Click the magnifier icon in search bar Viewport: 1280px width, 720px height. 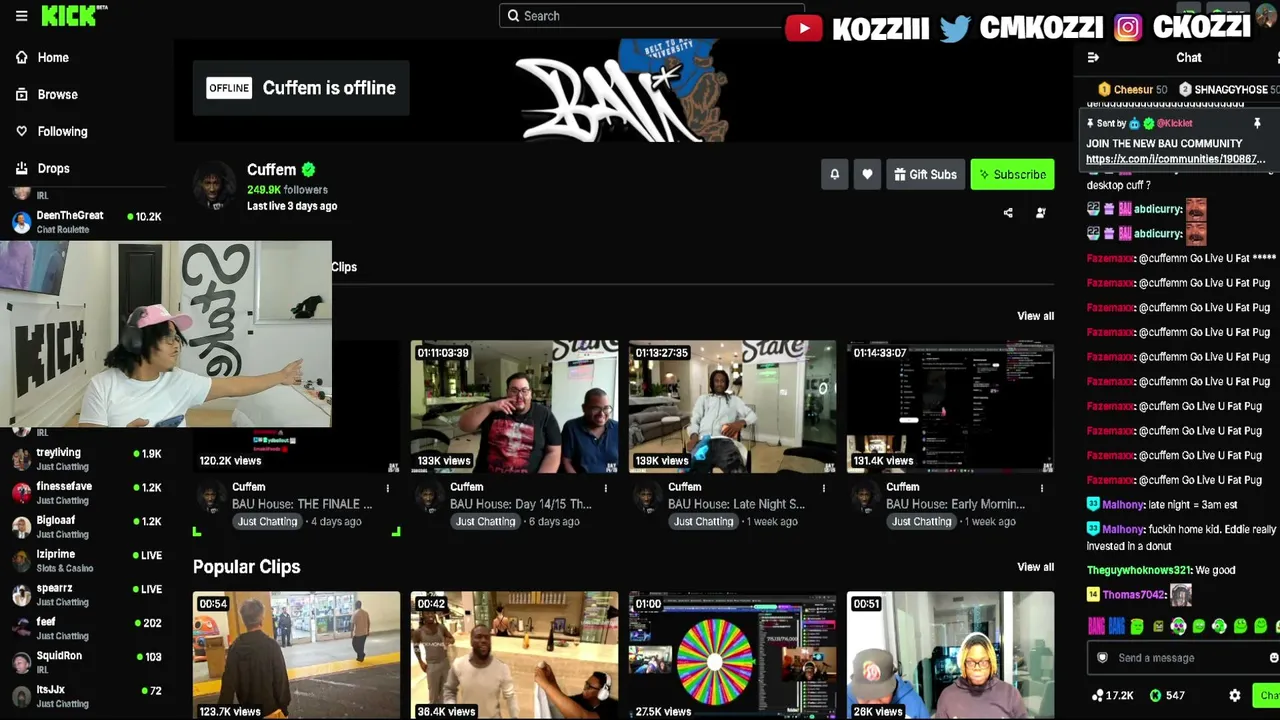(x=513, y=16)
